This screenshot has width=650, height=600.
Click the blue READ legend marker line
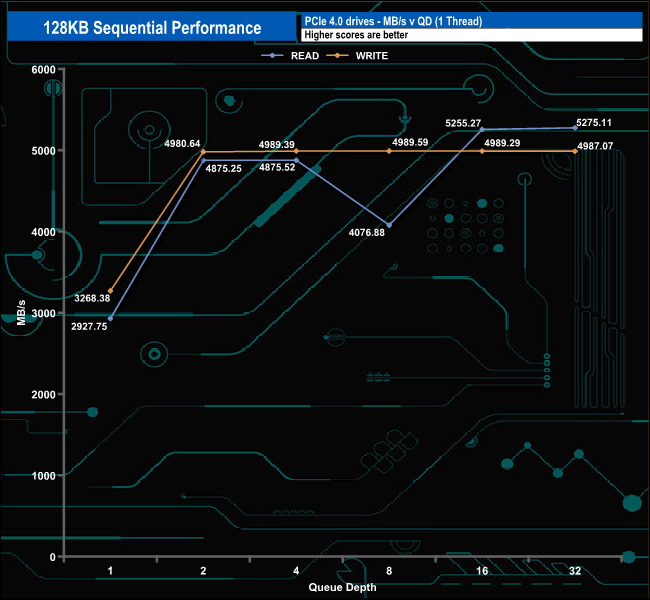point(272,56)
